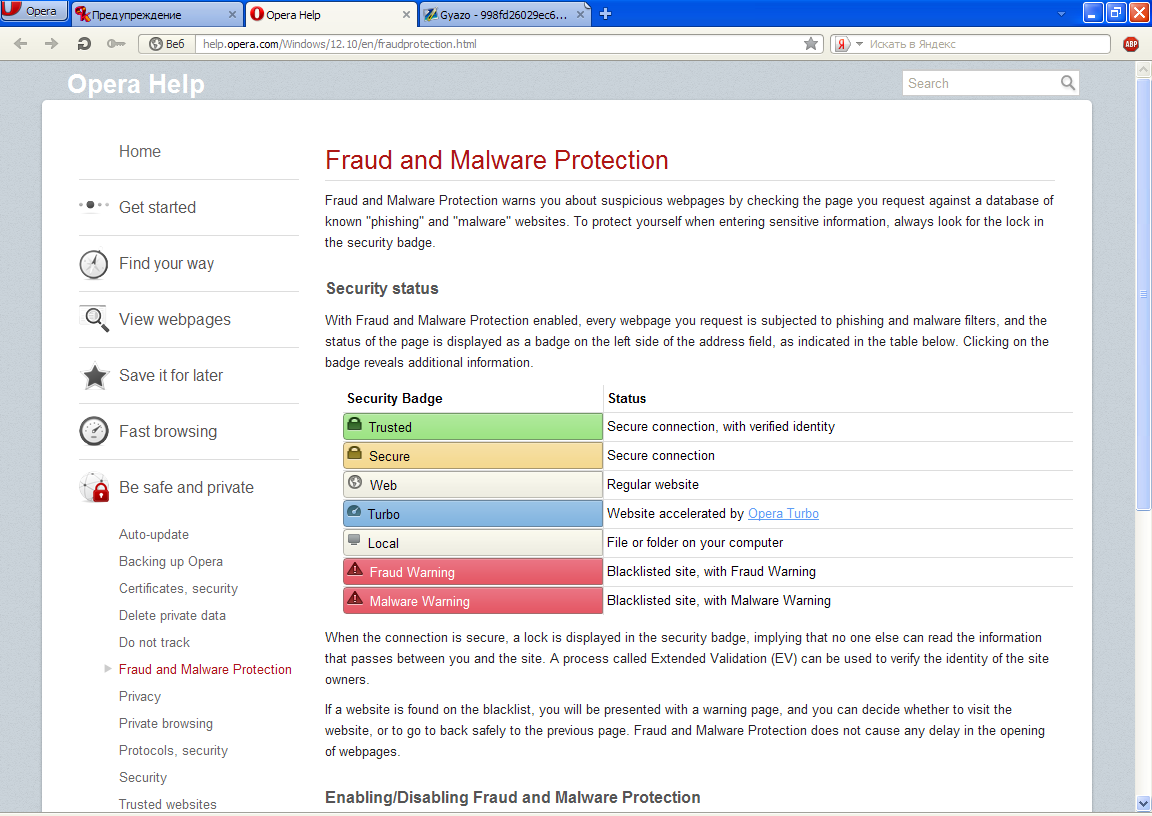1152x816 pixels.
Task: Click the padlock icon for Be safe and private
Action: tap(95, 488)
